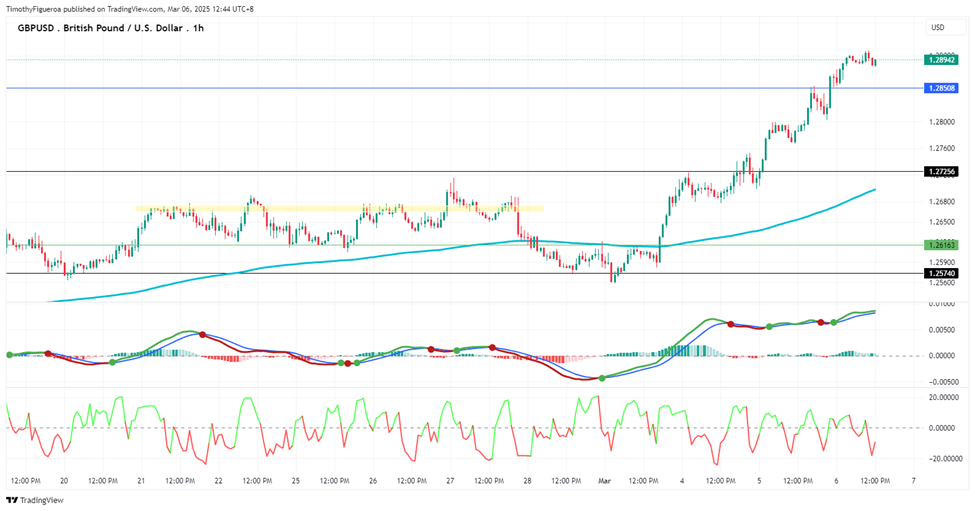Select the black 1.27256 price label
This screenshot has height=511, width=975.
(941, 172)
